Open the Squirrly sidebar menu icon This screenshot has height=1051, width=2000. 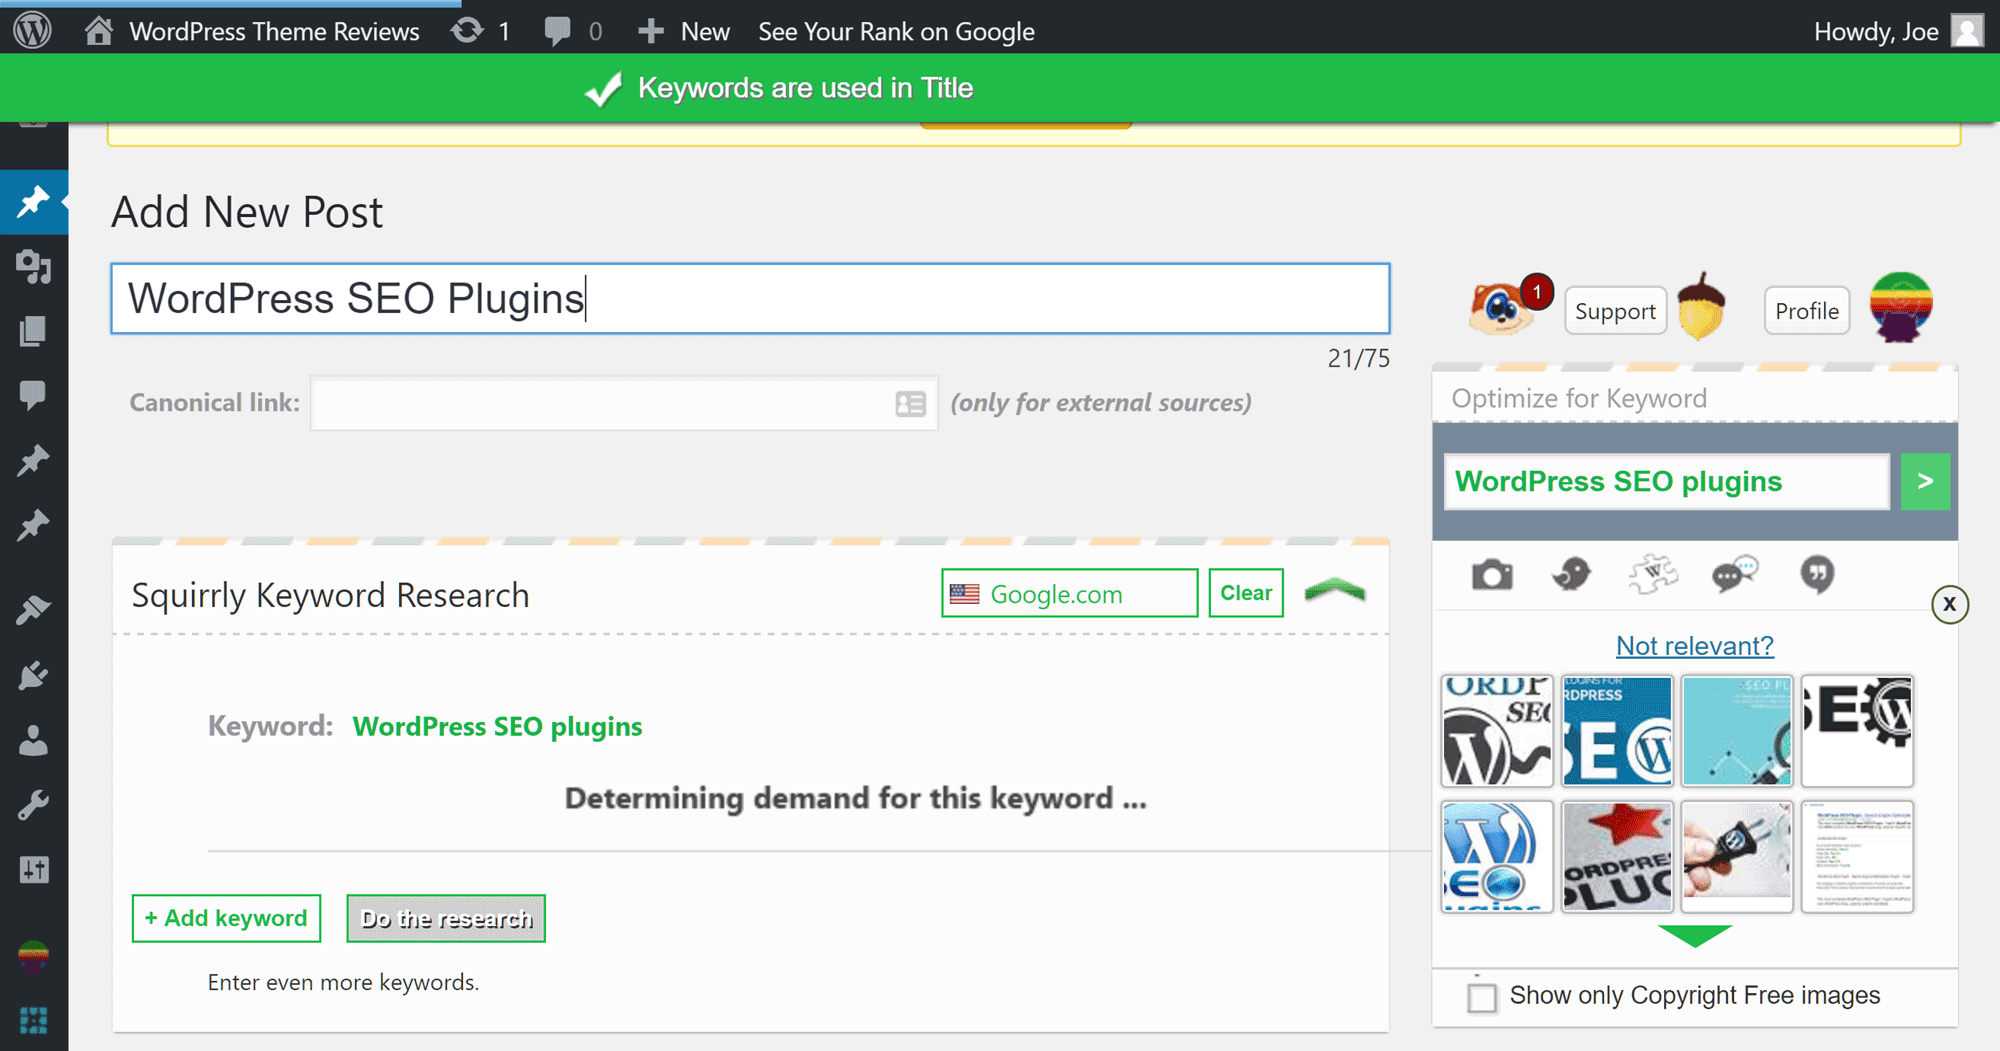[x=33, y=956]
